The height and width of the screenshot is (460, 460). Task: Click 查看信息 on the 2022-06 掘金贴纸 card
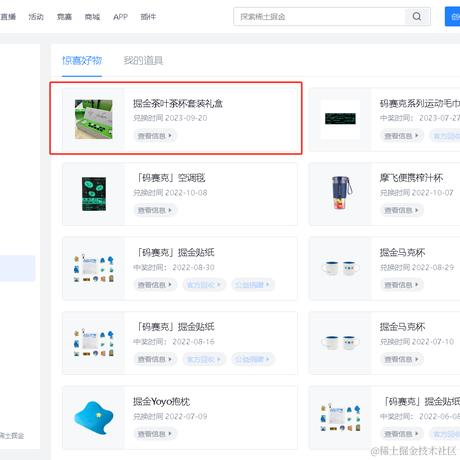tap(402, 434)
